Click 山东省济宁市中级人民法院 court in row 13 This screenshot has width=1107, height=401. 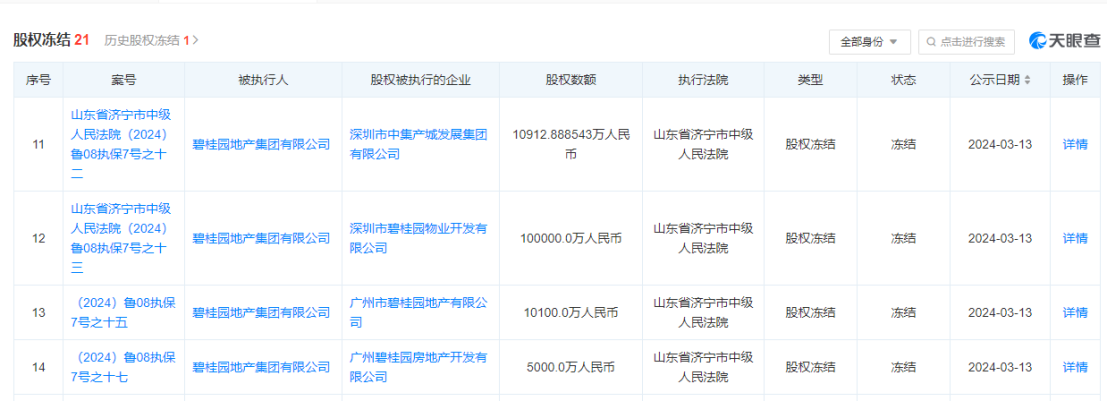[702, 312]
